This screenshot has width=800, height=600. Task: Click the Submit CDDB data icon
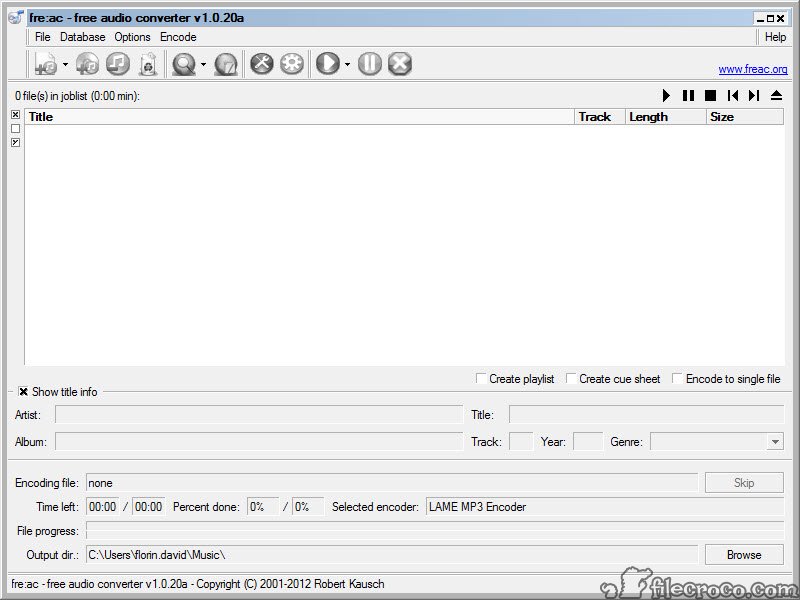point(226,64)
